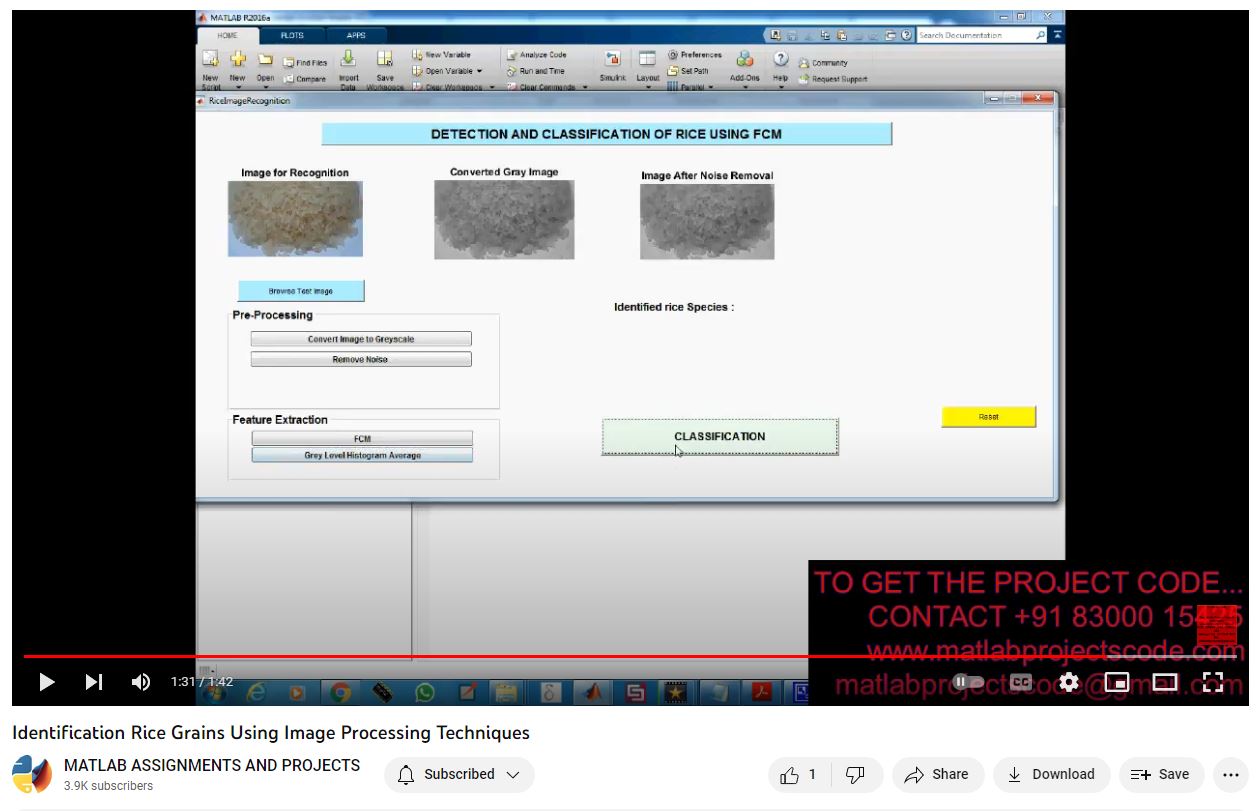
Task: Skip to the next video
Action: coord(94,682)
